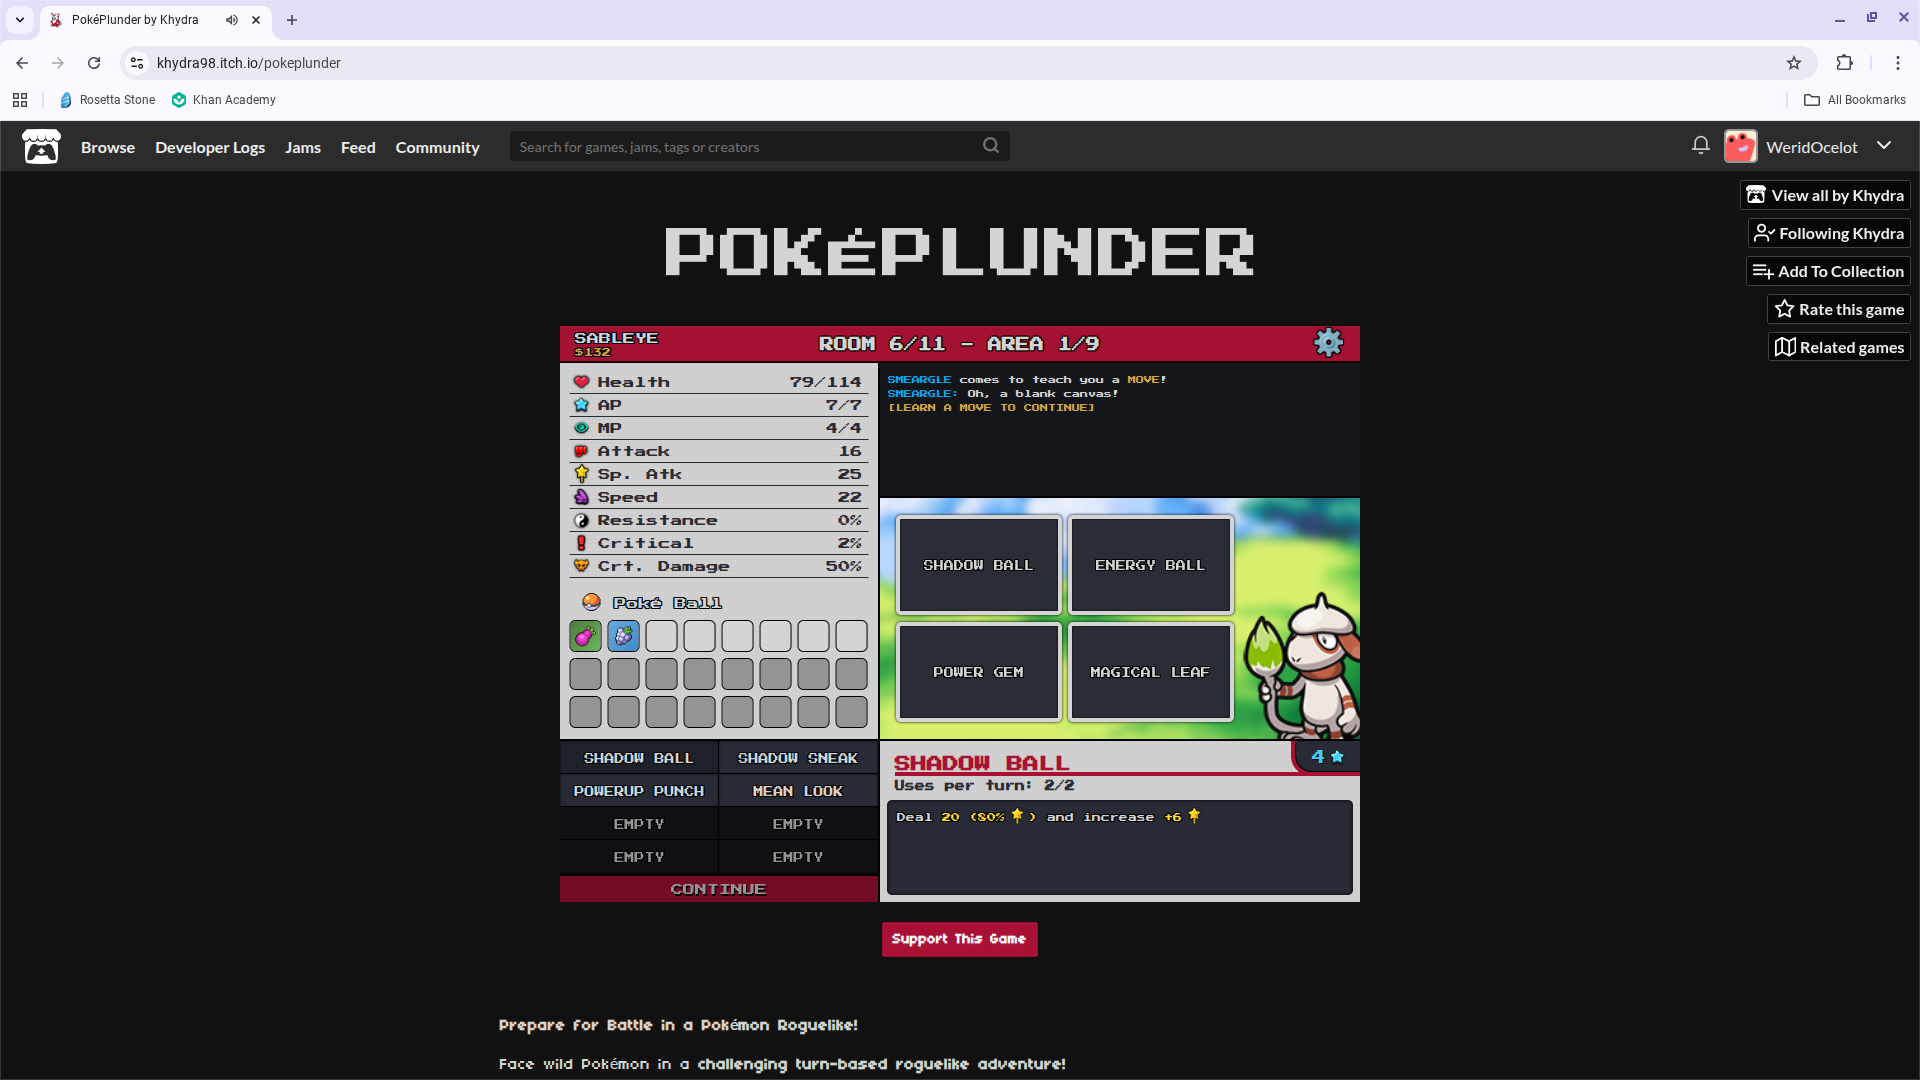
Task: Click the itch.io logo icon
Action: point(41,147)
